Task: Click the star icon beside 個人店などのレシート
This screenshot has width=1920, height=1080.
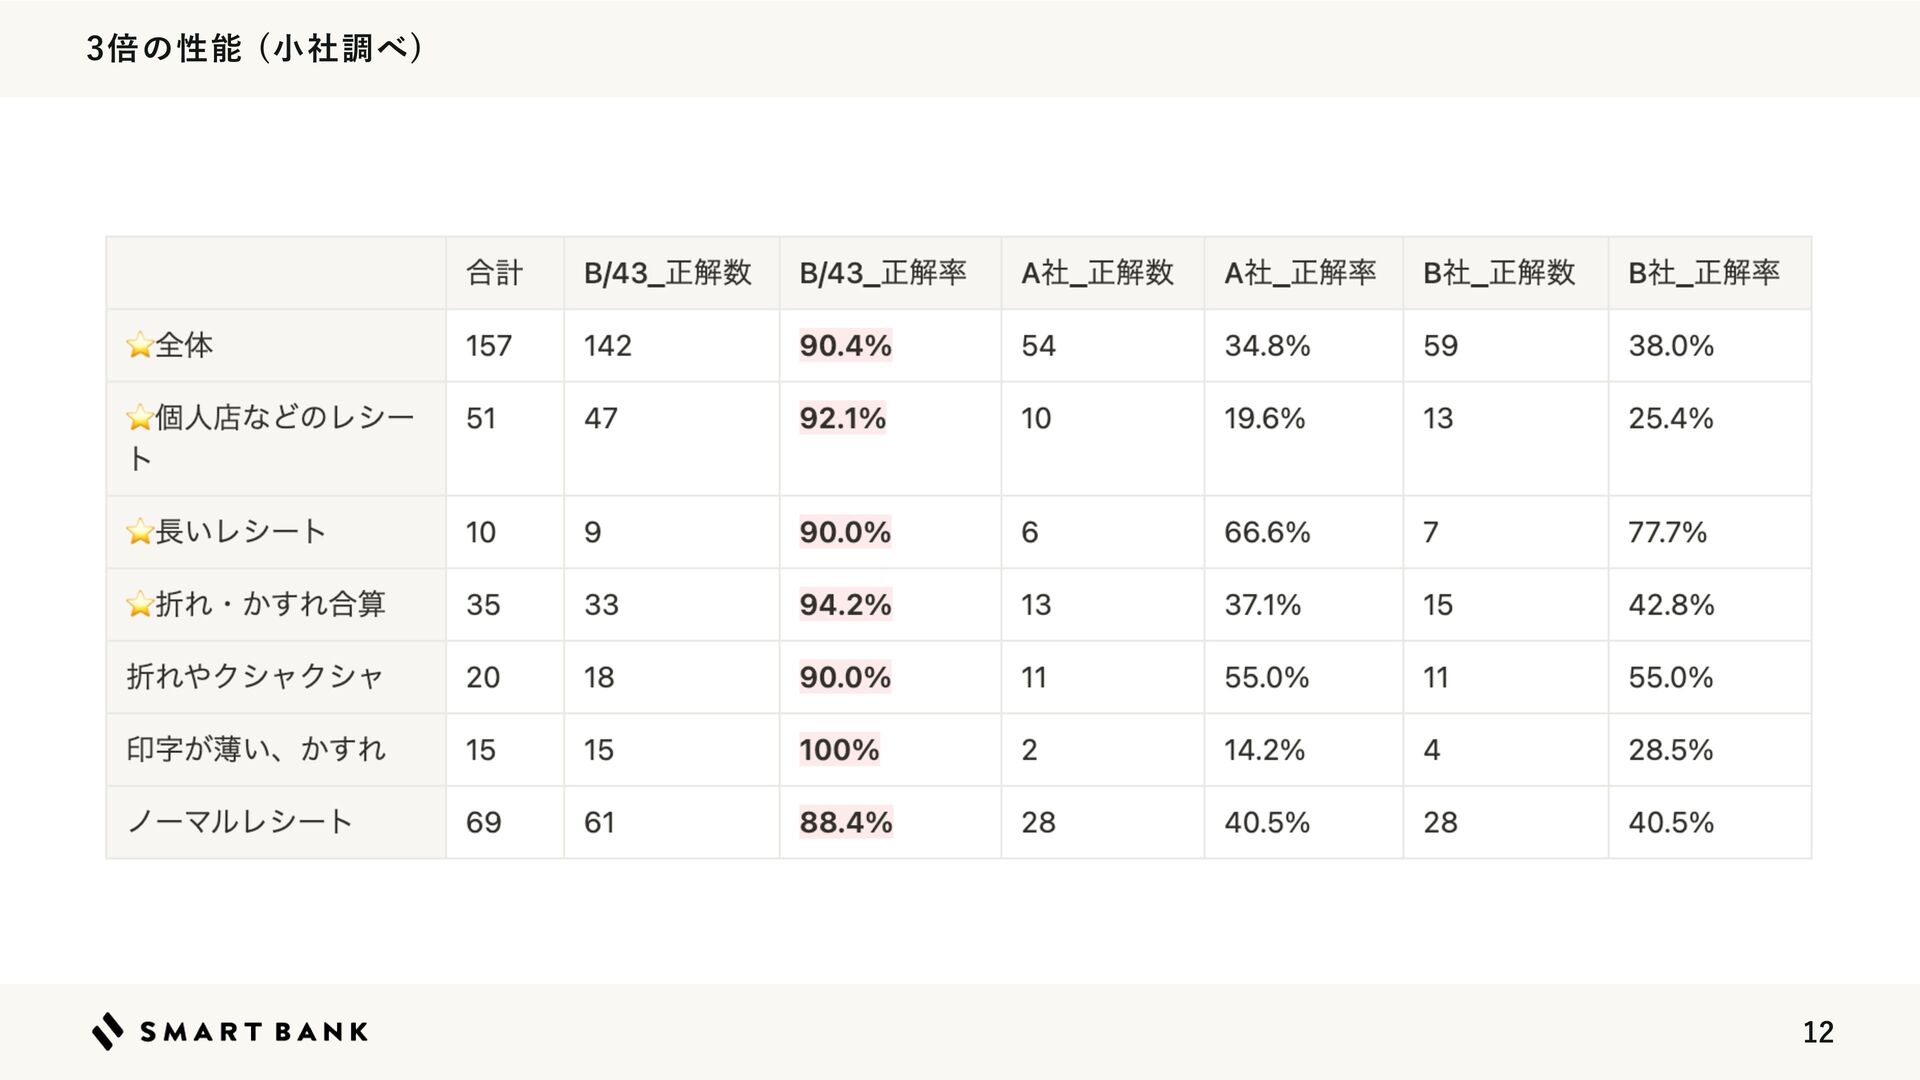Action: 139,418
